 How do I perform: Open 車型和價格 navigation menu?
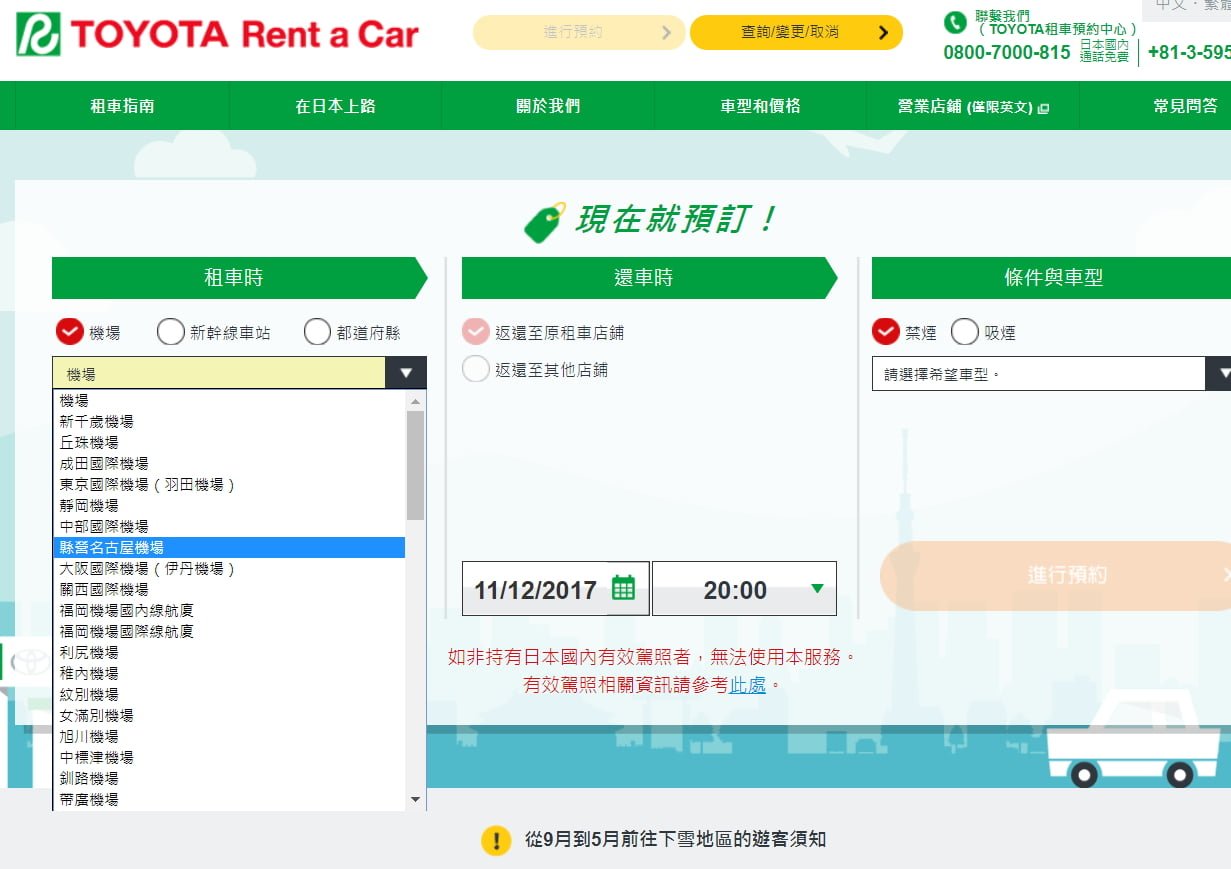pos(760,106)
